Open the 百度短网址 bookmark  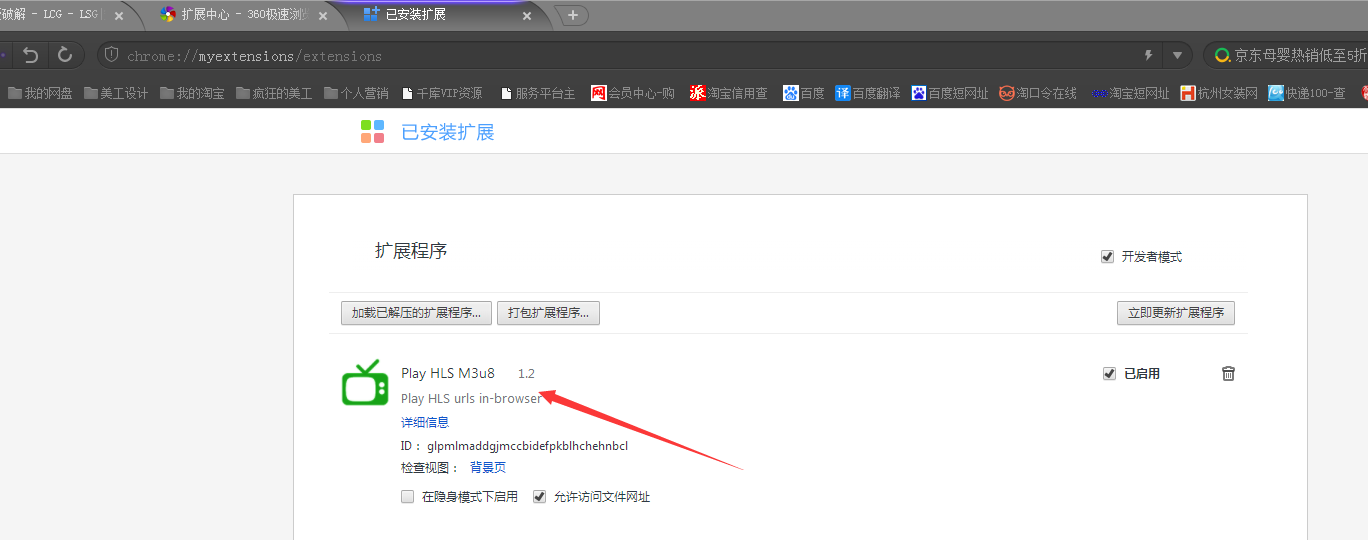[950, 93]
